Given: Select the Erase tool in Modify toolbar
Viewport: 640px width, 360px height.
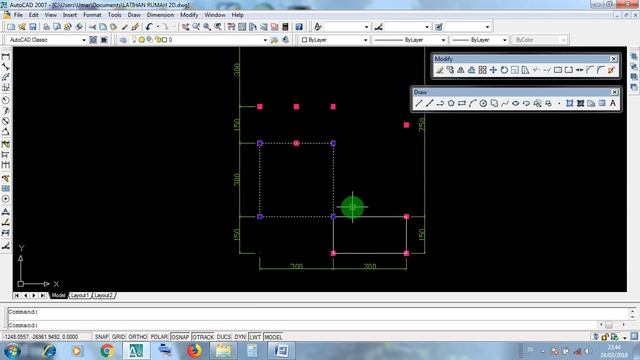Looking at the screenshot, I should [x=440, y=70].
